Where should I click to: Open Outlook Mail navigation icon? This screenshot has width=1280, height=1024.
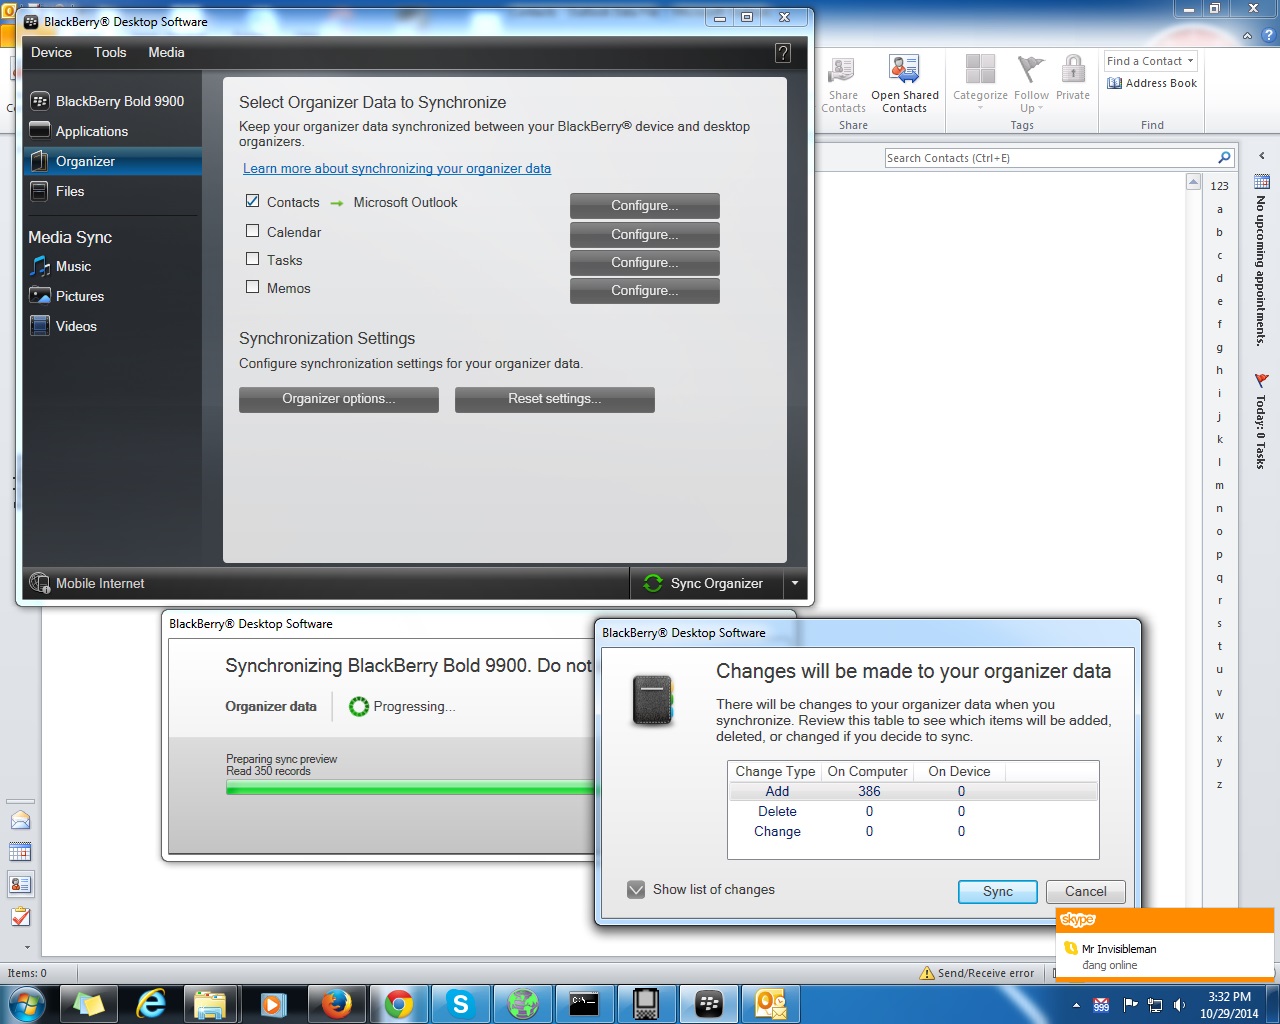click(20, 820)
